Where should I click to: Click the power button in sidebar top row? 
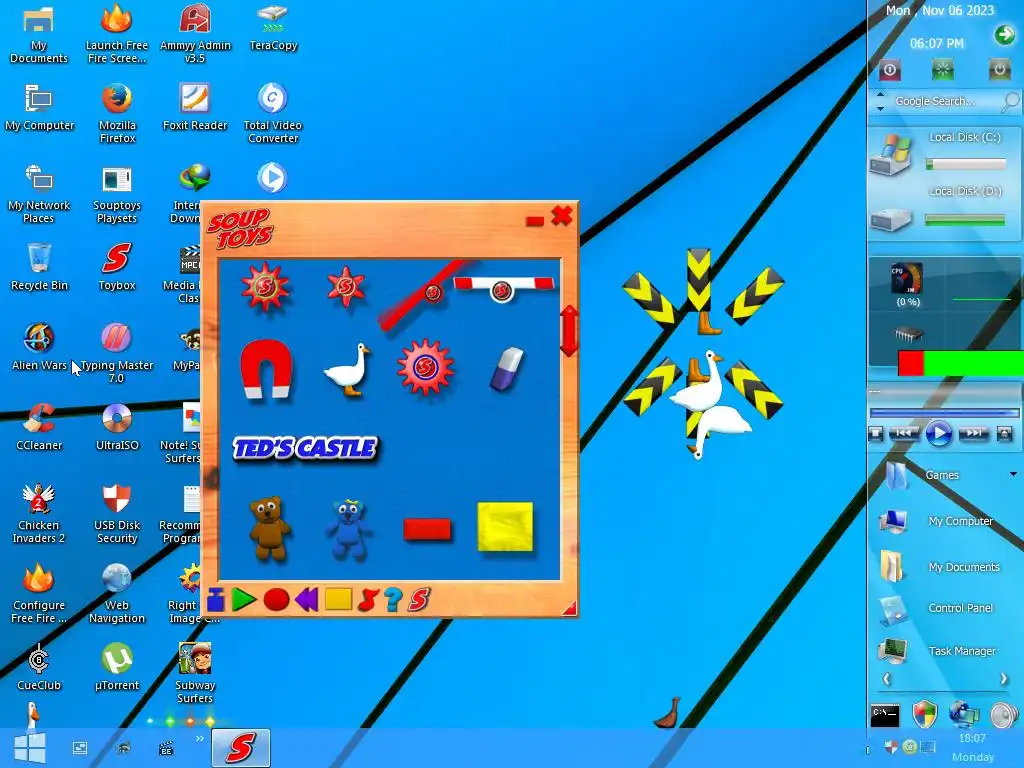point(999,69)
